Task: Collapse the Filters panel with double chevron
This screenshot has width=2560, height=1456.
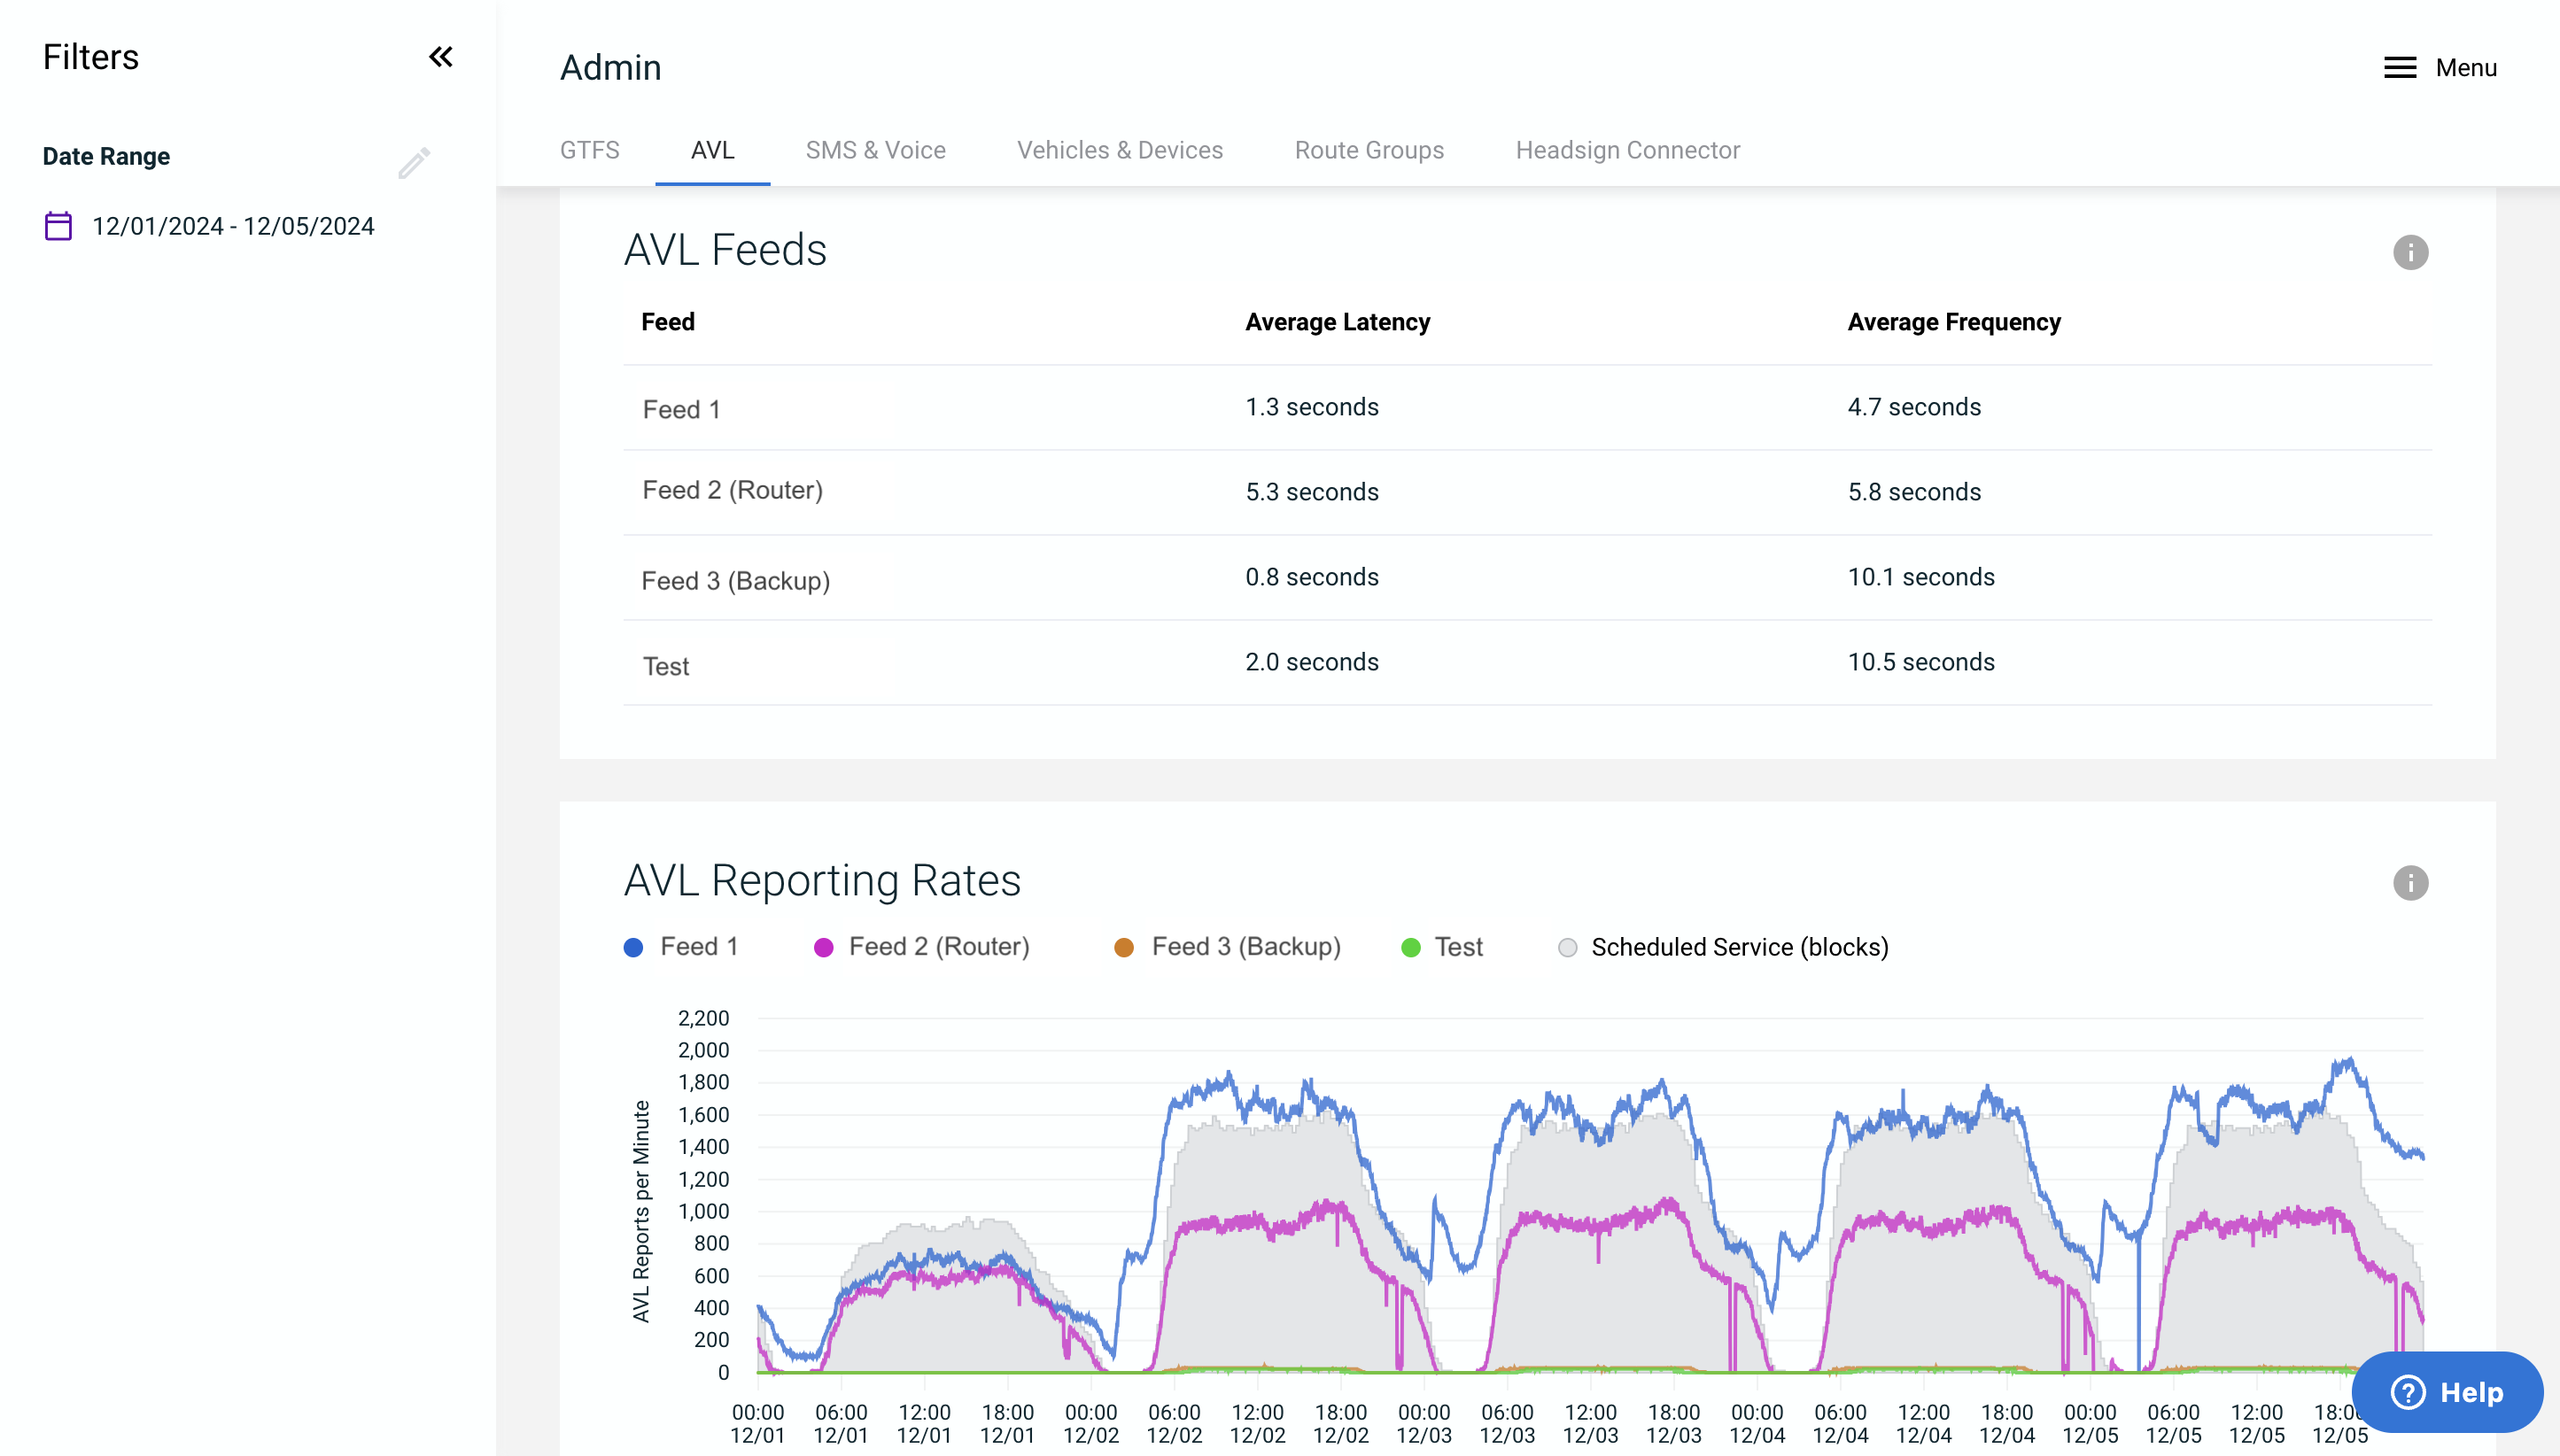Action: [441, 57]
